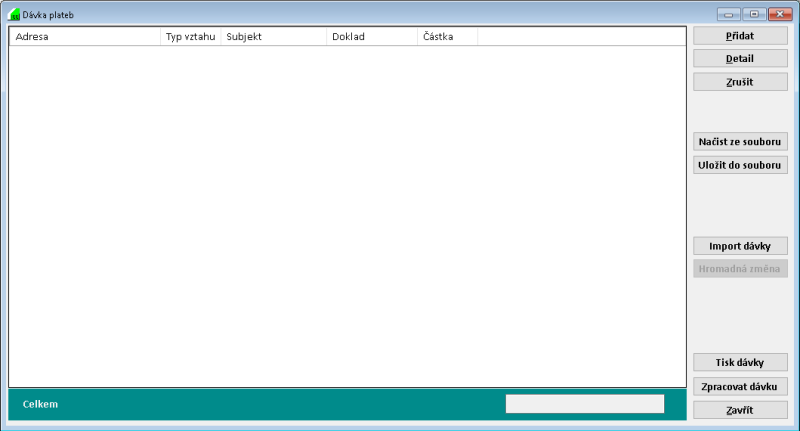Save batch via Uložit do souboru
Image resolution: width=800 pixels, height=431 pixels.
[x=740, y=165]
